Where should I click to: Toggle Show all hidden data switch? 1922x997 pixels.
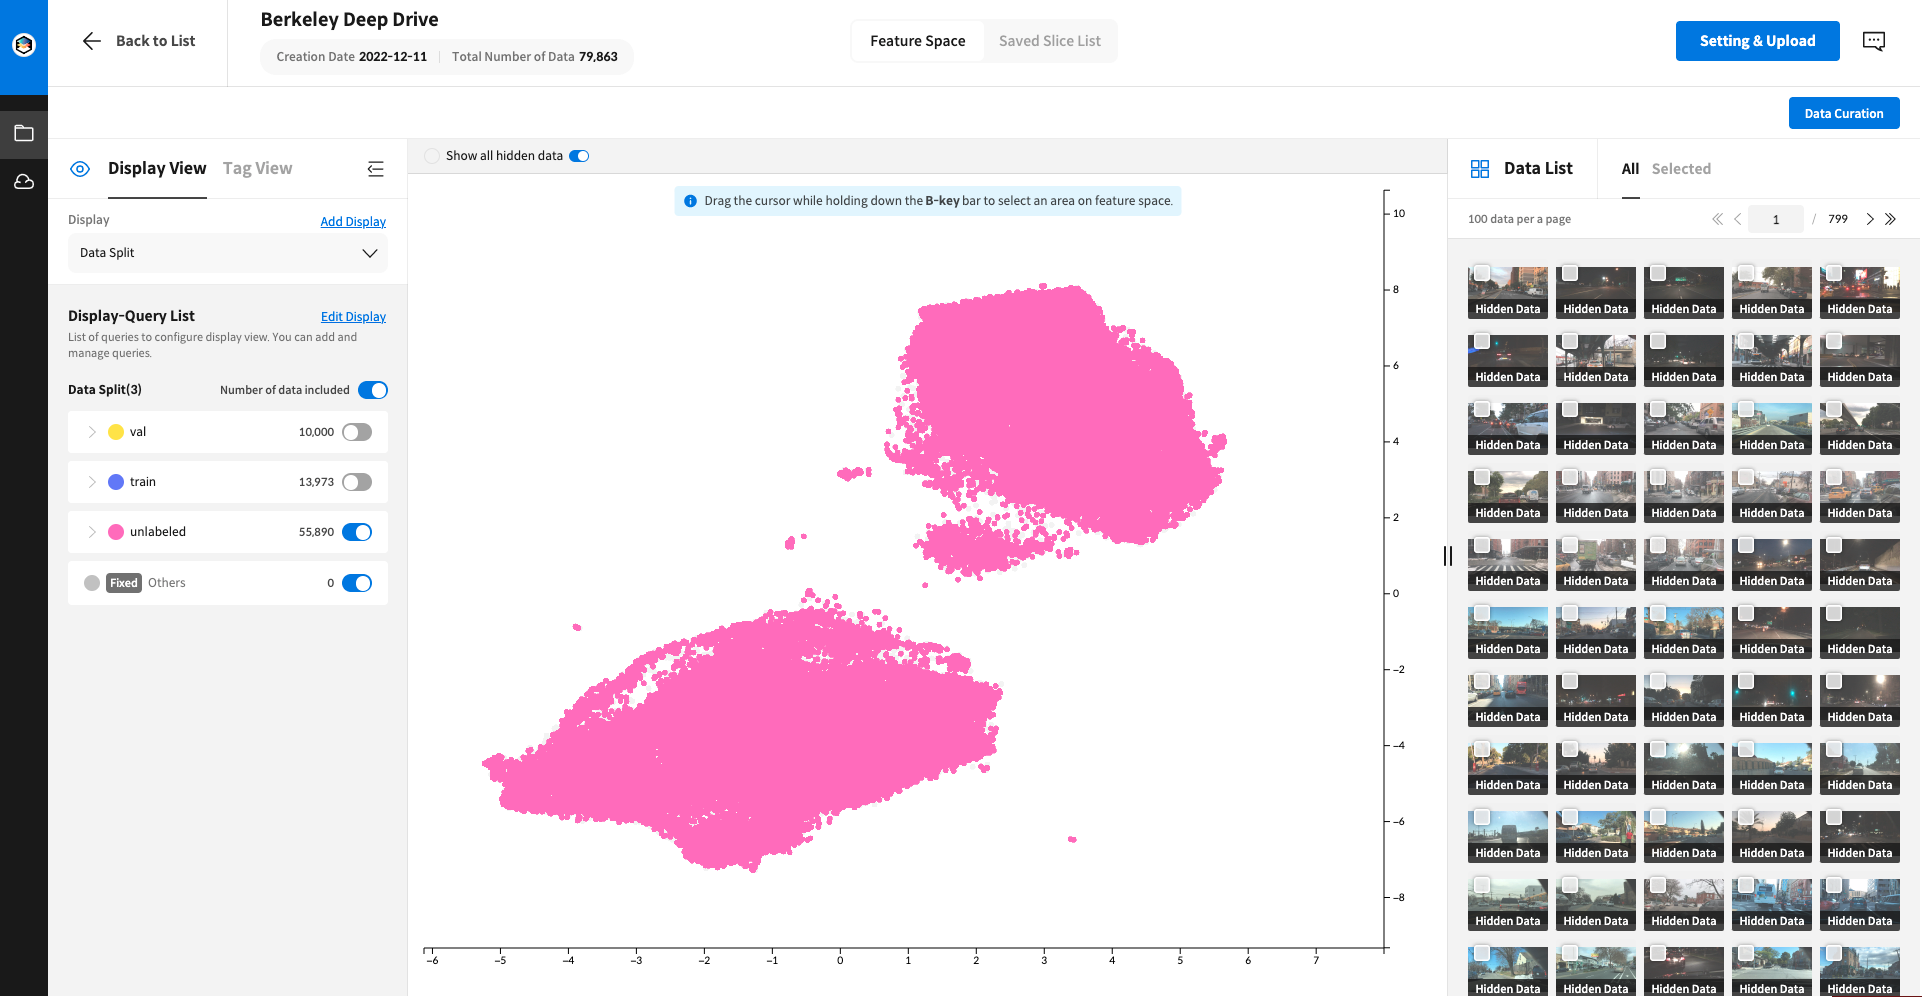(x=579, y=156)
